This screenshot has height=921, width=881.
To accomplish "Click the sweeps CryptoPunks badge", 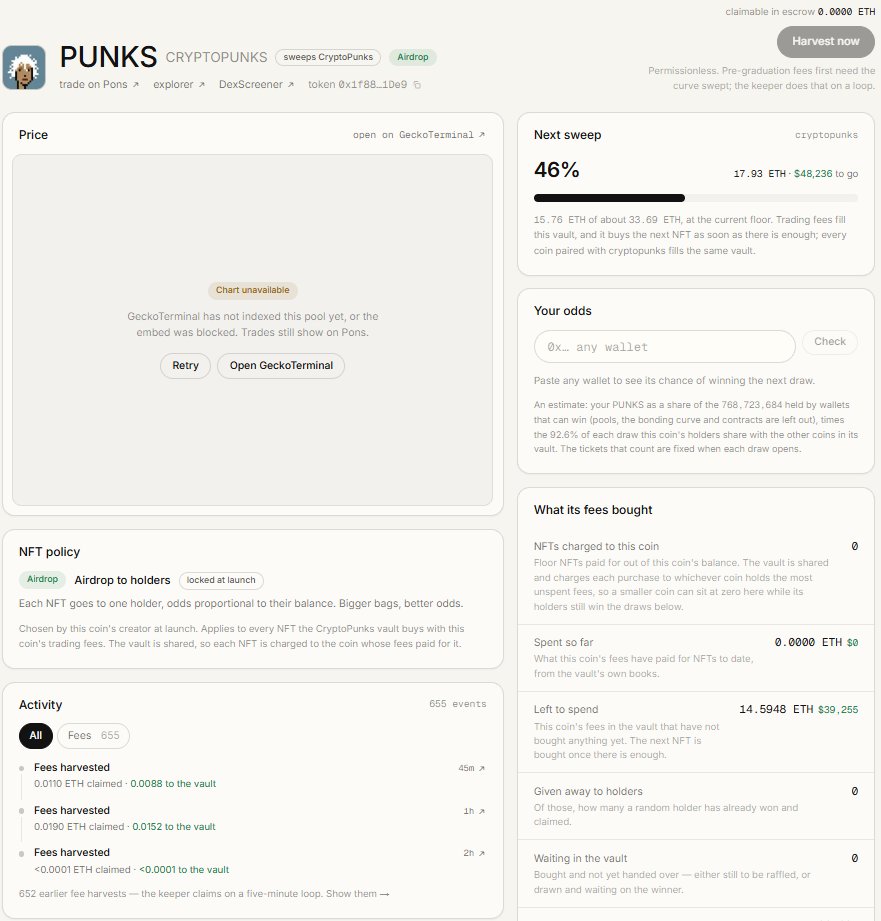I will tap(328, 57).
